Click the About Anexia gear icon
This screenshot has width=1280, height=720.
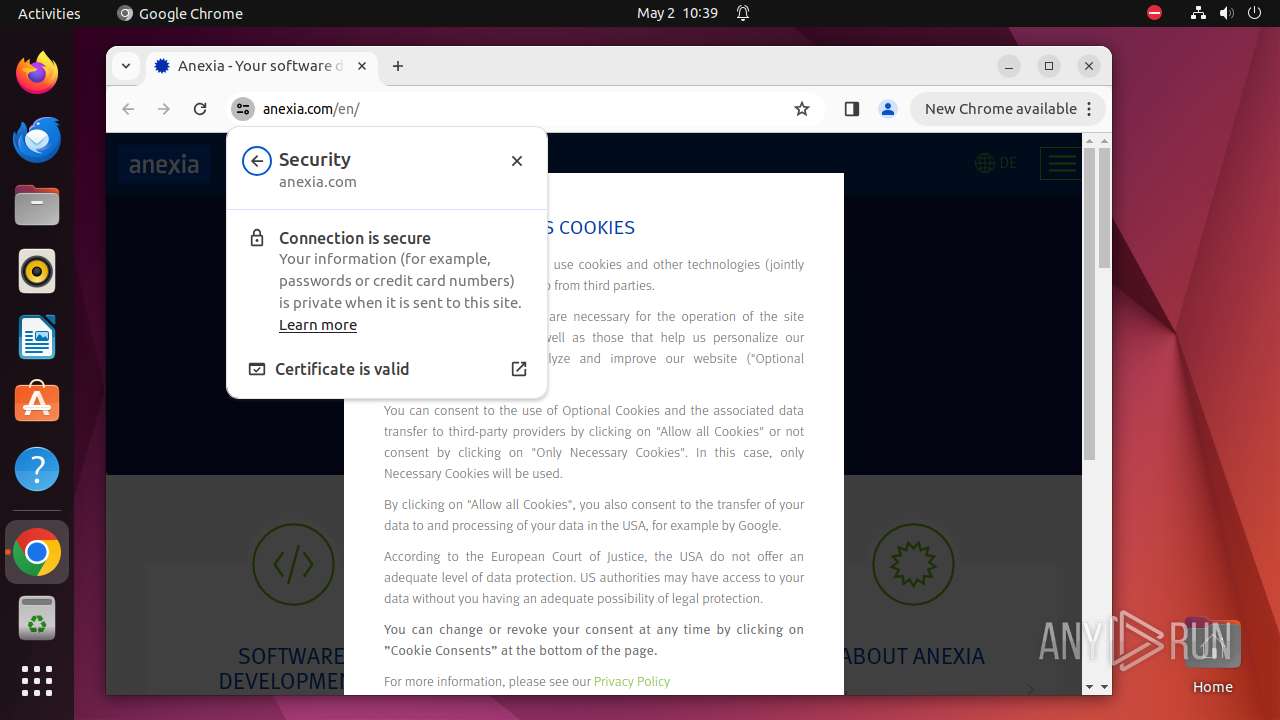913,564
